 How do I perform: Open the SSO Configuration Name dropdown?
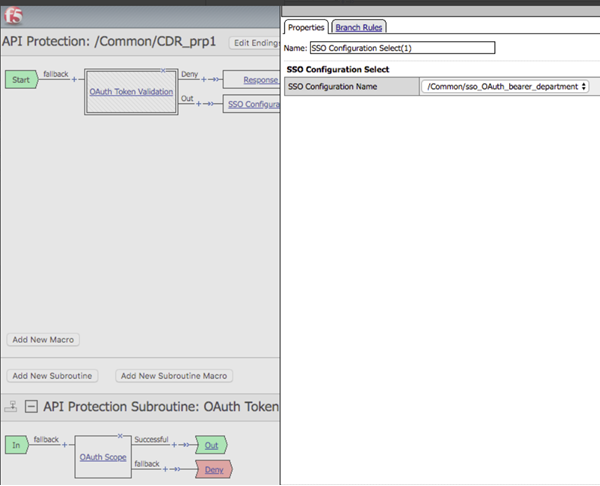click(x=505, y=87)
